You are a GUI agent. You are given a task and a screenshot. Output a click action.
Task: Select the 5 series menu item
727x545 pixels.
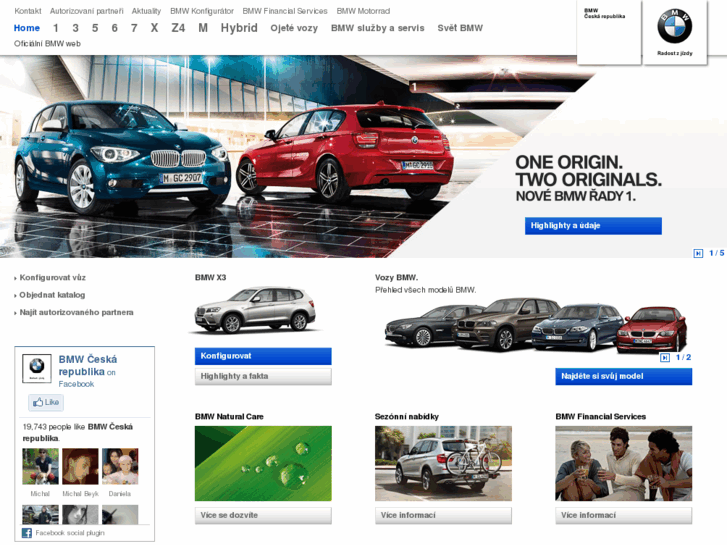coord(95,28)
